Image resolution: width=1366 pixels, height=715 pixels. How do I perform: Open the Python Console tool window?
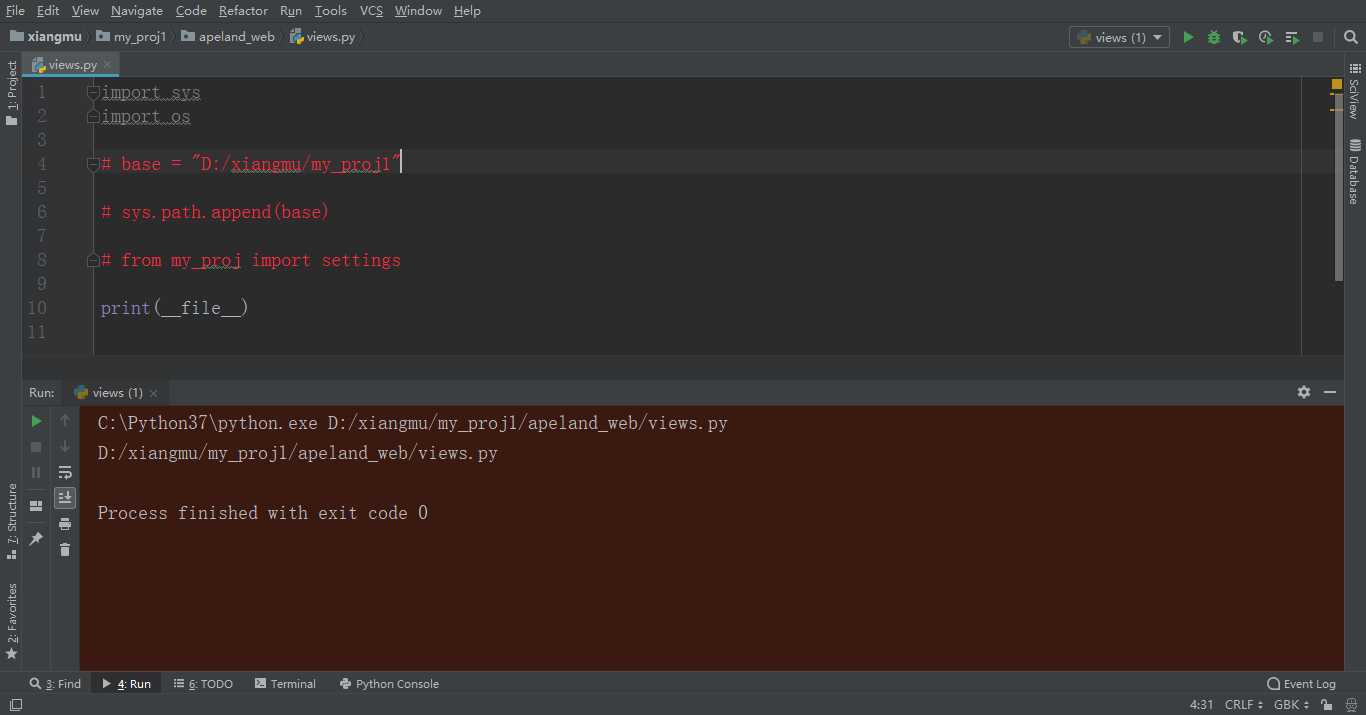pos(389,684)
